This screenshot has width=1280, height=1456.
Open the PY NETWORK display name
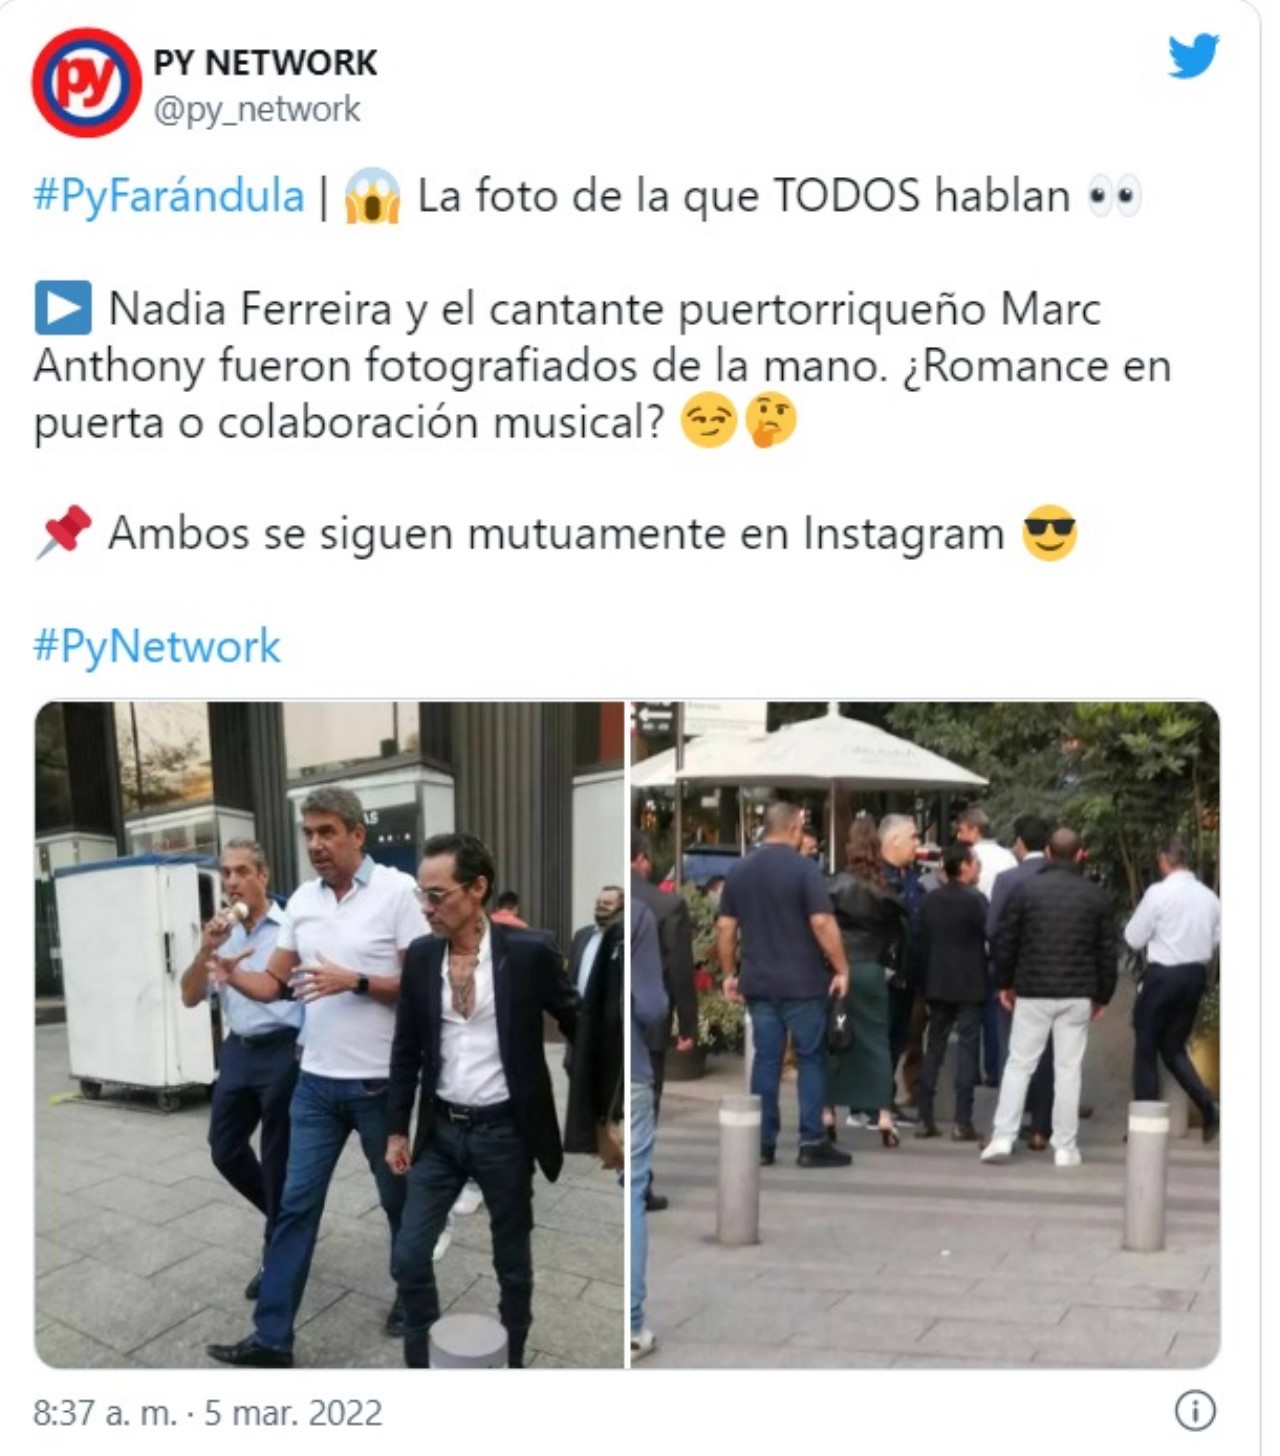(x=265, y=62)
